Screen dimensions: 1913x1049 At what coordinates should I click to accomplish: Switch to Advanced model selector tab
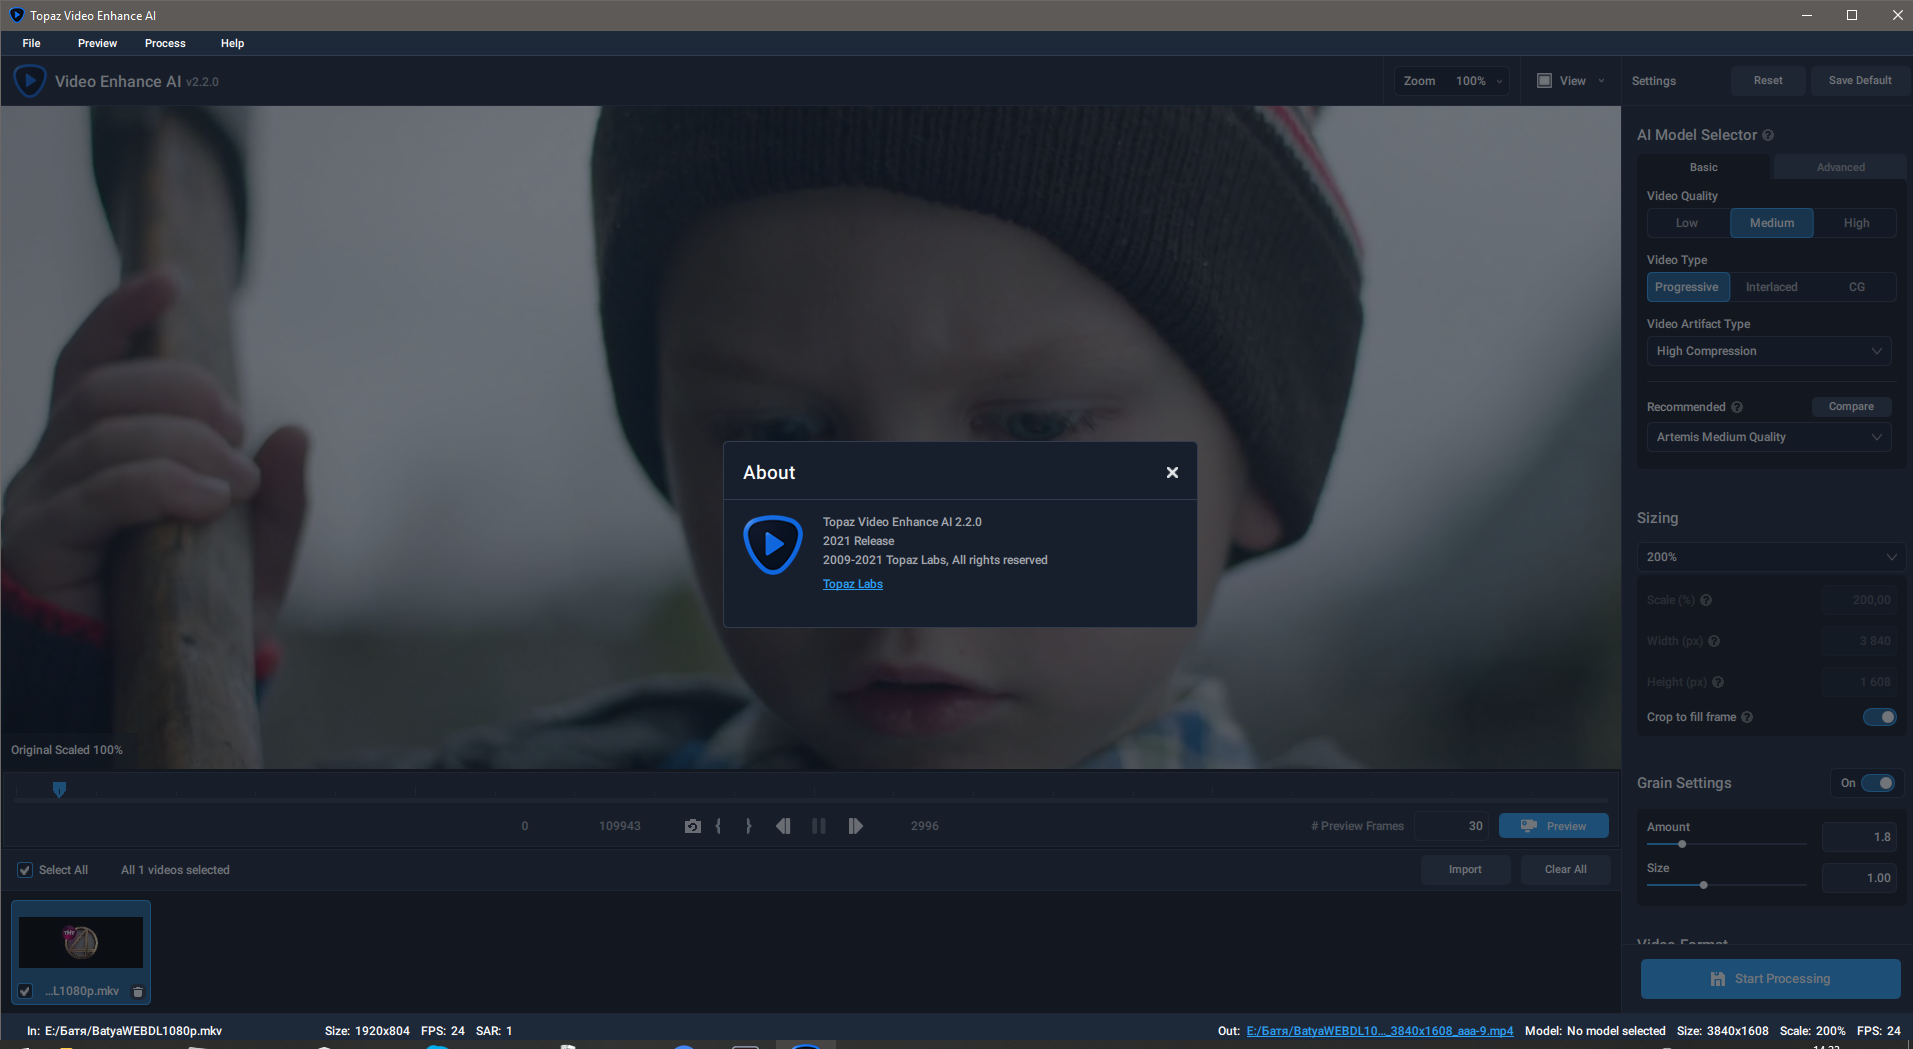tap(1840, 167)
